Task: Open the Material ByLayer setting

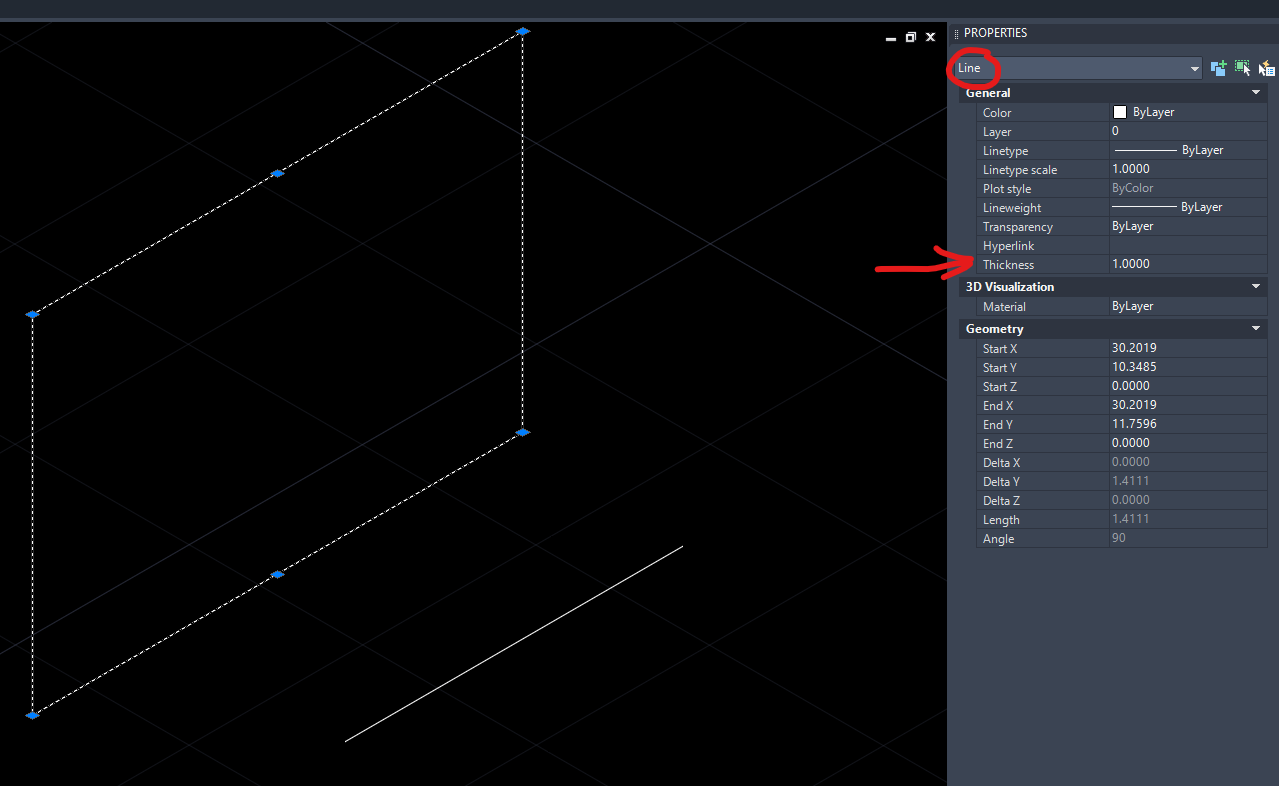Action: click(x=1188, y=306)
